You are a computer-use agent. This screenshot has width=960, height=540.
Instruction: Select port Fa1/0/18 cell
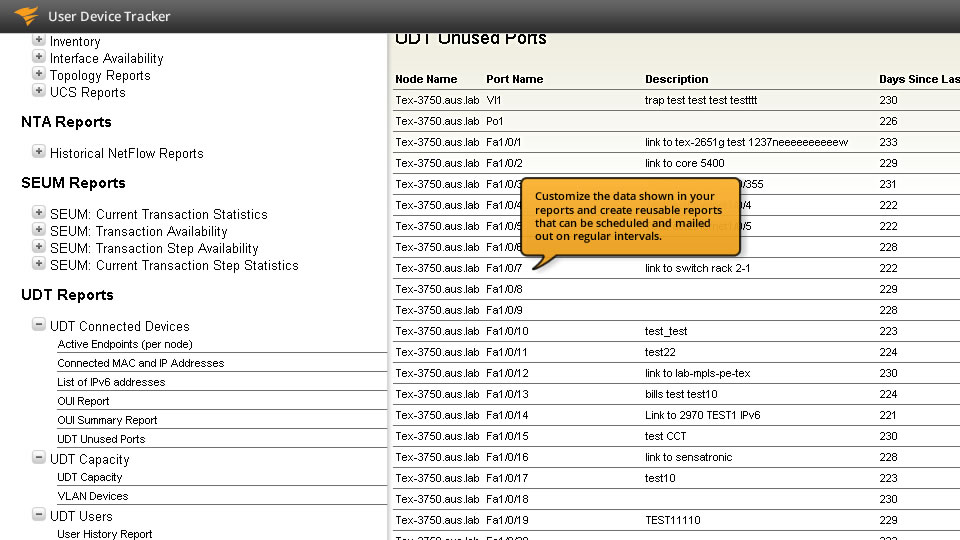pyautogui.click(x=507, y=499)
